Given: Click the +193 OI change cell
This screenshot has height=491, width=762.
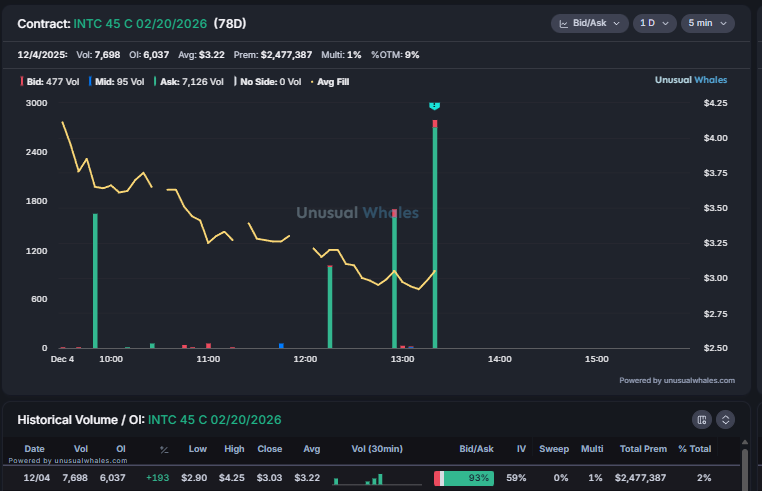Looking at the screenshot, I should coord(157,478).
